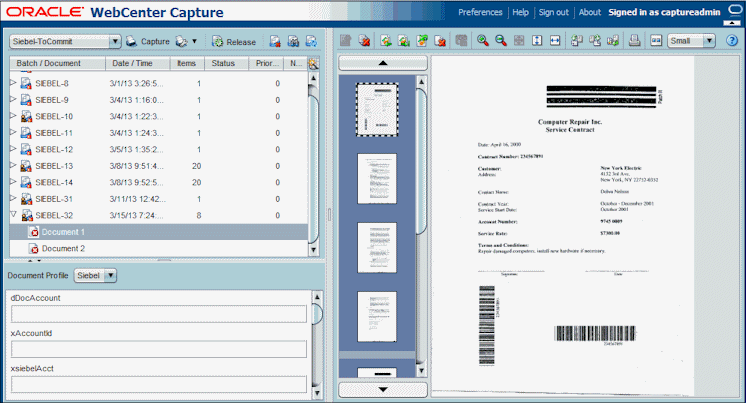Sort by Batch / Document column header
746x403 pixels.
58,63
